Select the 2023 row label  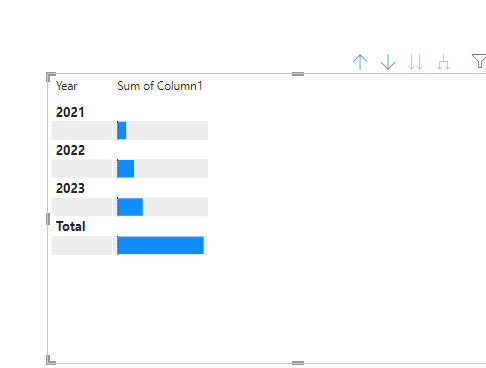(x=70, y=188)
